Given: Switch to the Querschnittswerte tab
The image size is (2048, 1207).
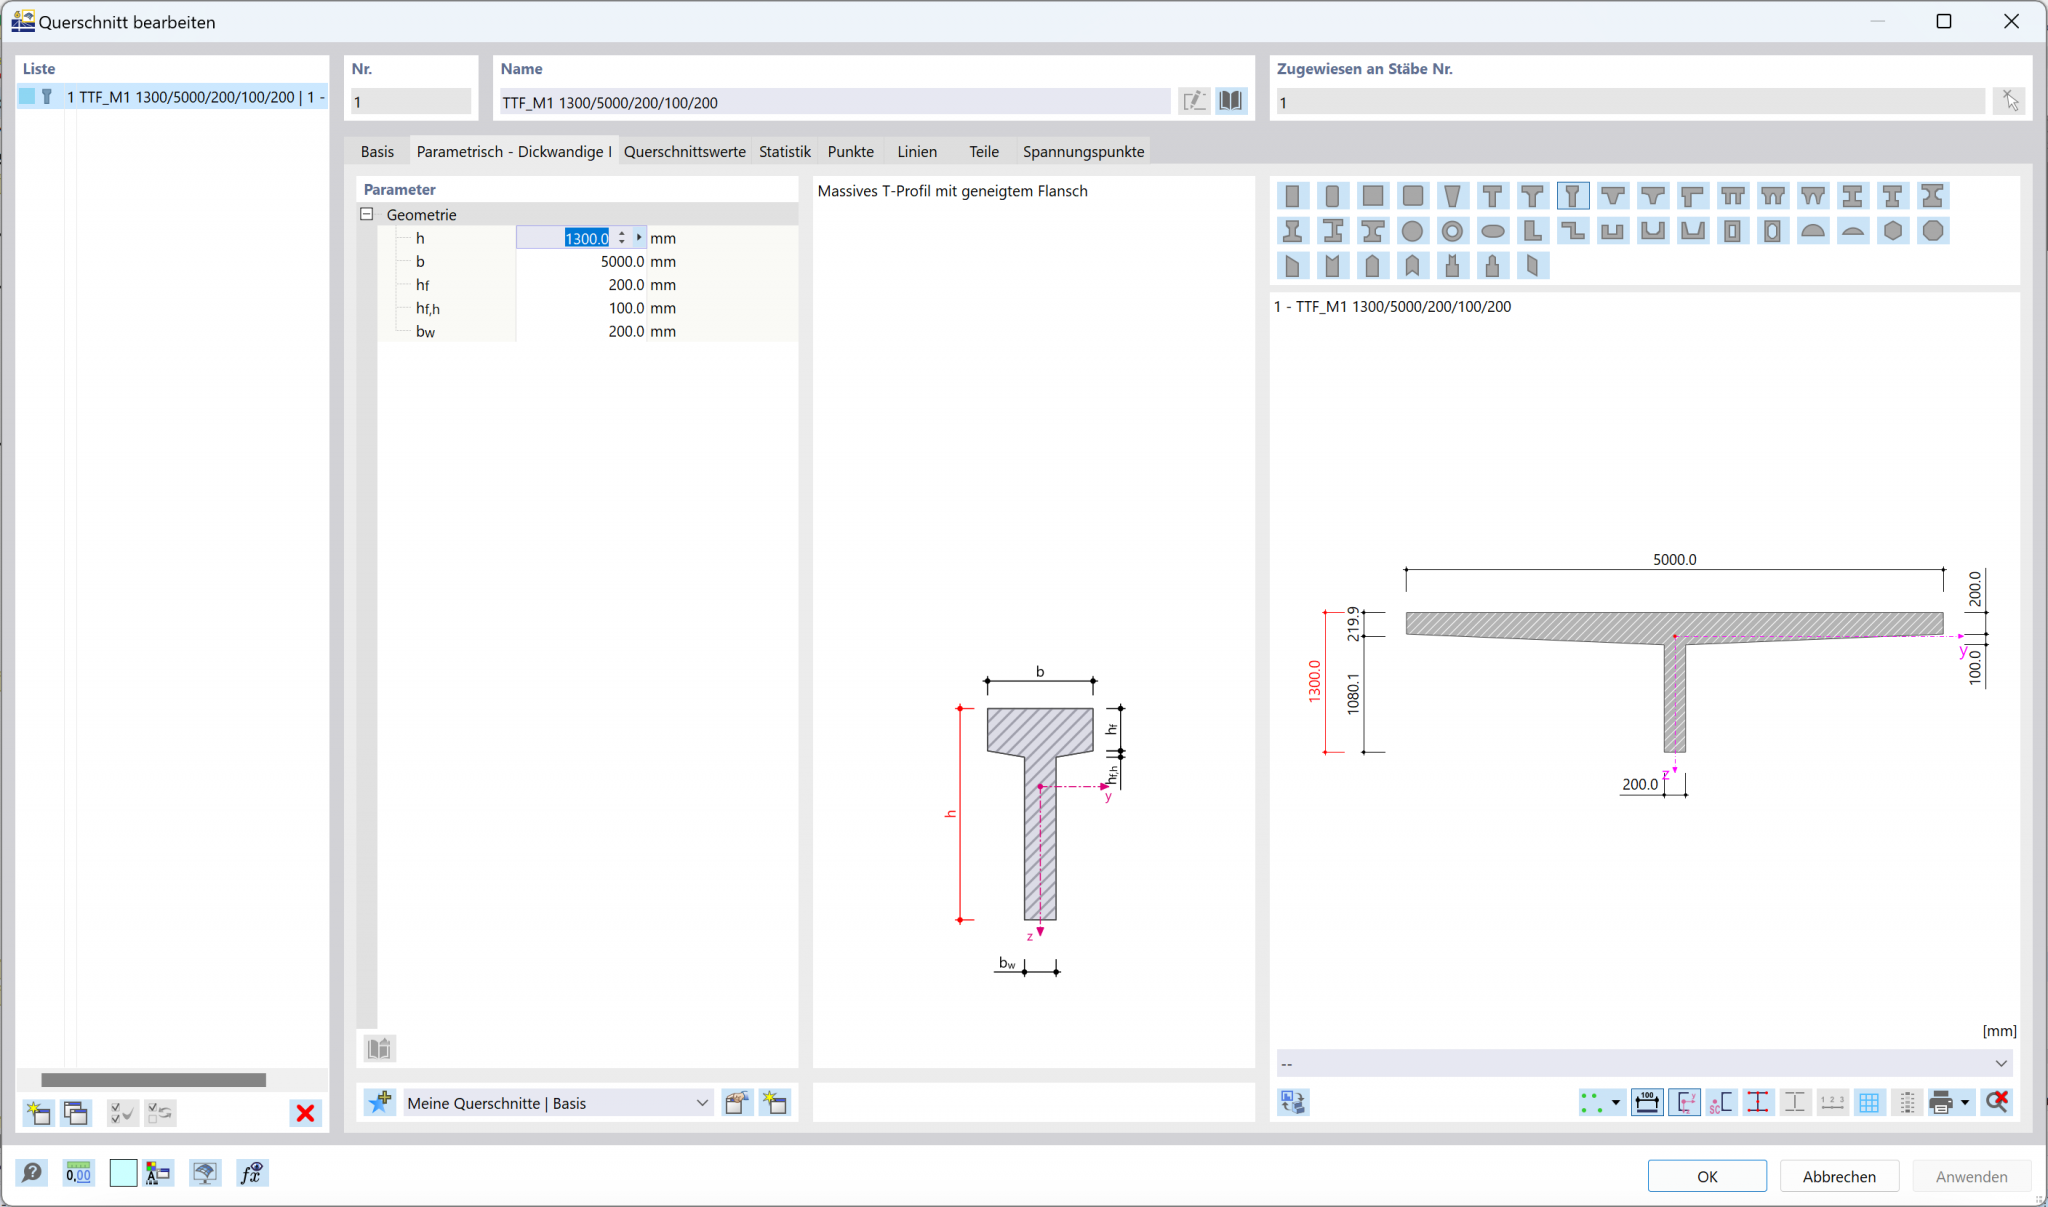Looking at the screenshot, I should 685,151.
